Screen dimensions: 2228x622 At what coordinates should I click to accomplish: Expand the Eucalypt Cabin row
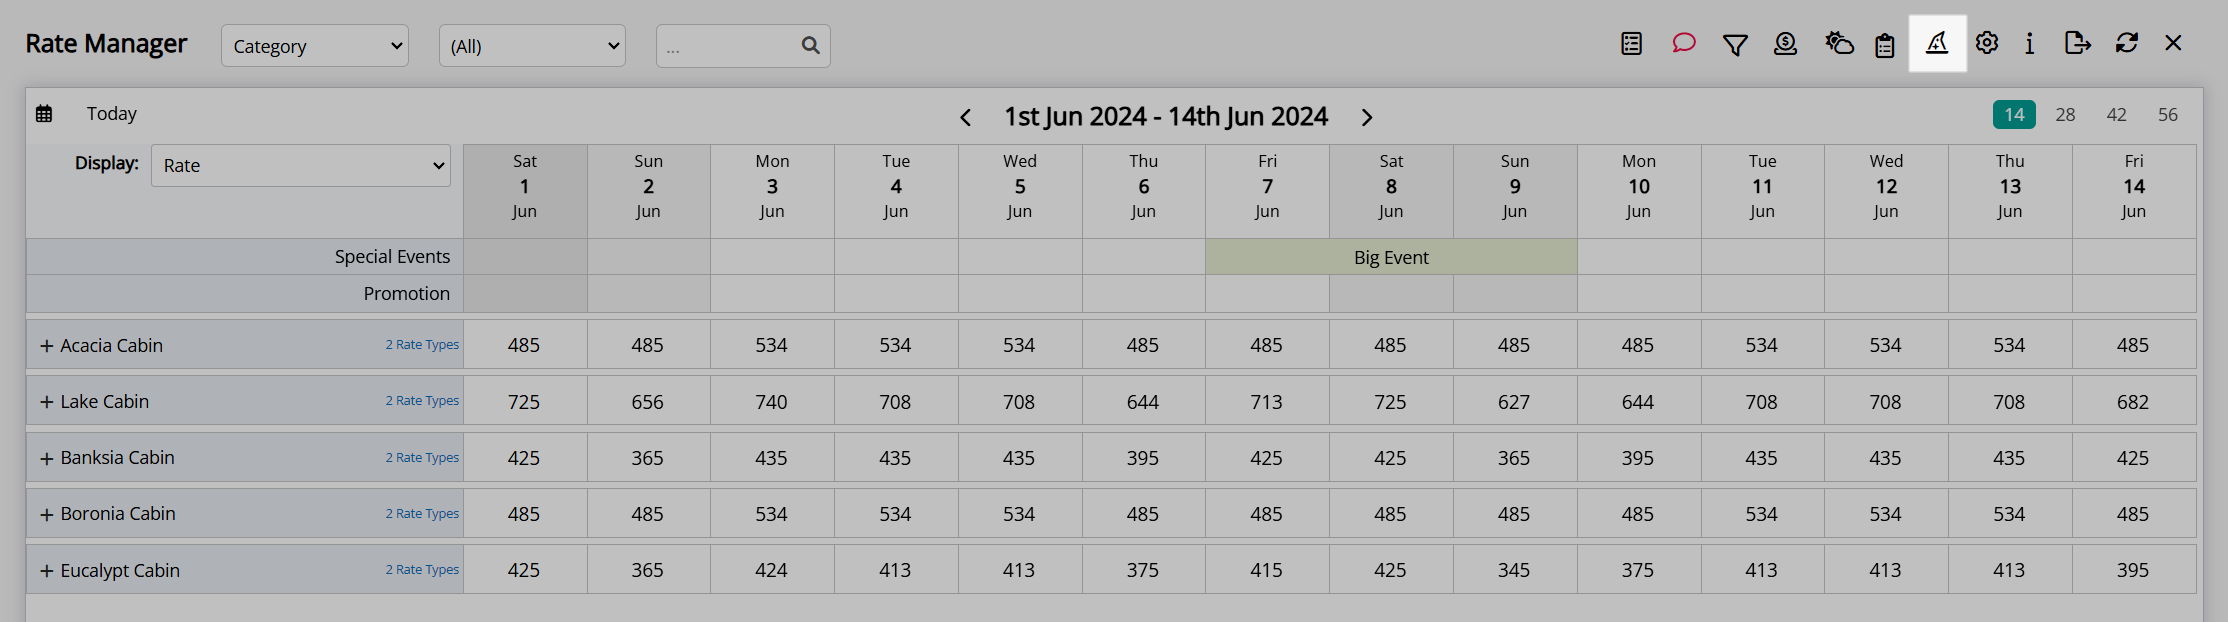[x=46, y=571]
